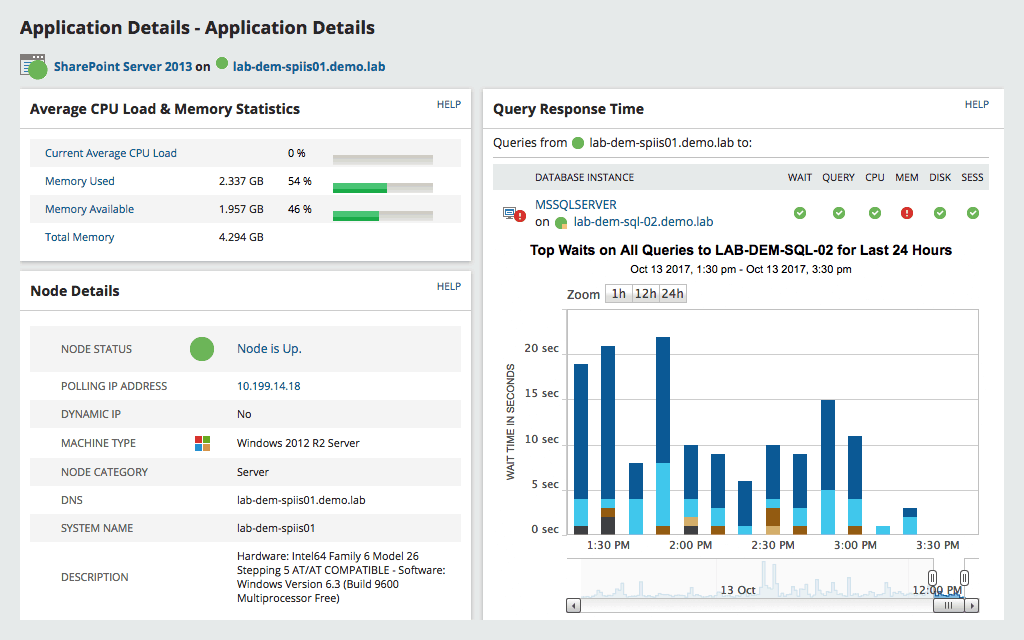Click the chart navigator right range handle

[x=964, y=577]
